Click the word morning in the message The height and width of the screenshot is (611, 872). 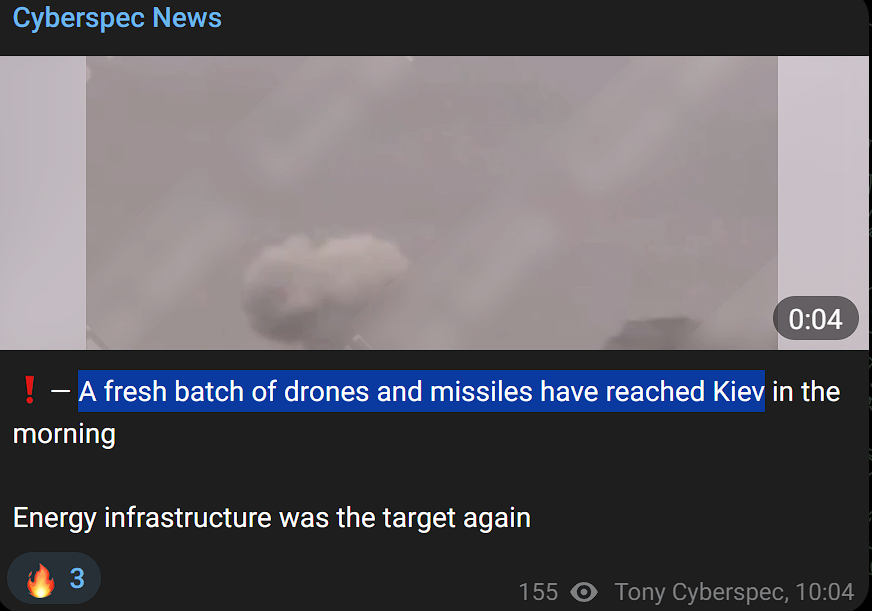[x=65, y=435]
